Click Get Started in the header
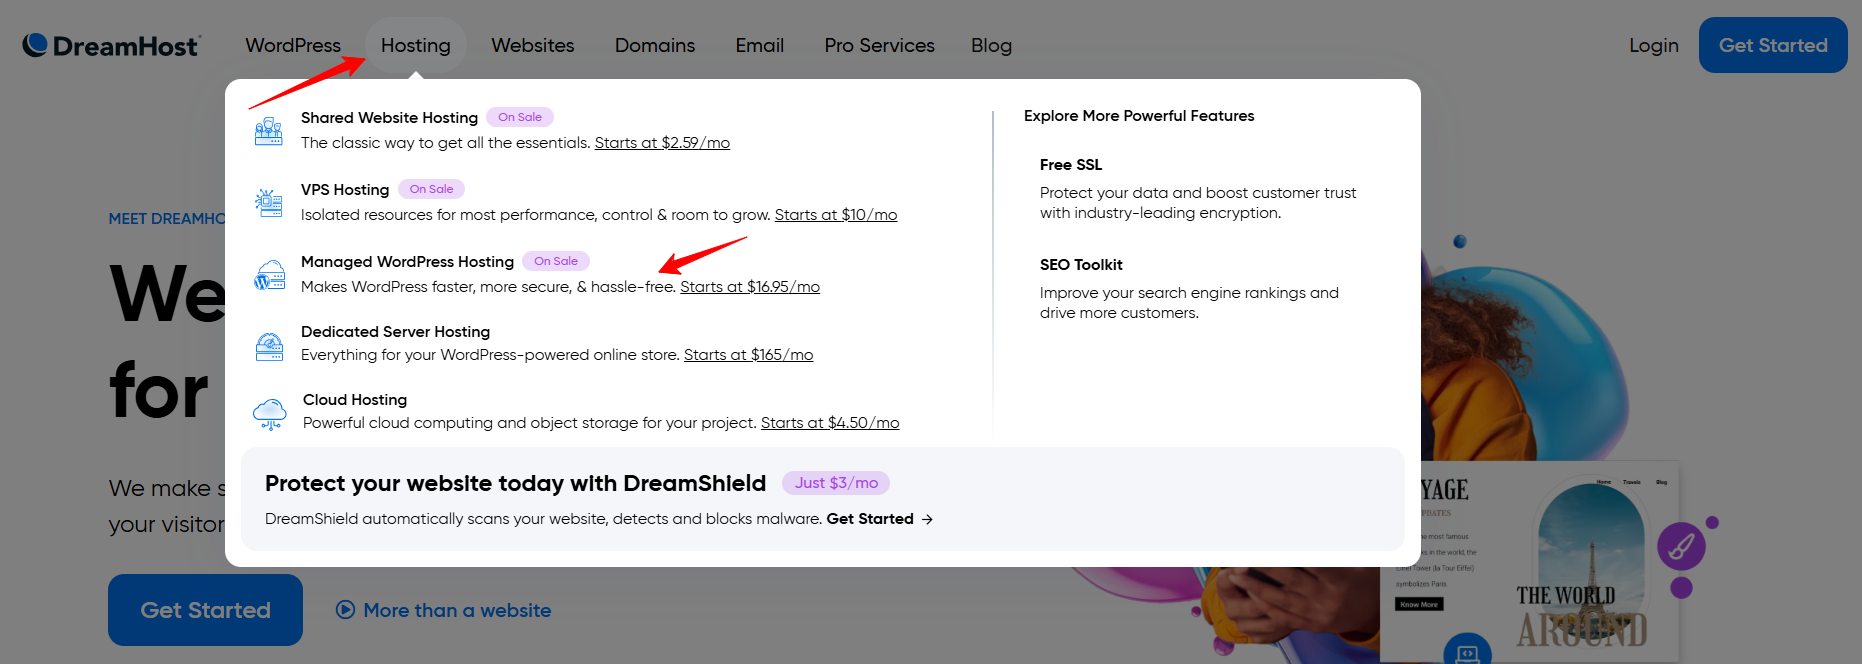1862x664 pixels. coord(1773,45)
